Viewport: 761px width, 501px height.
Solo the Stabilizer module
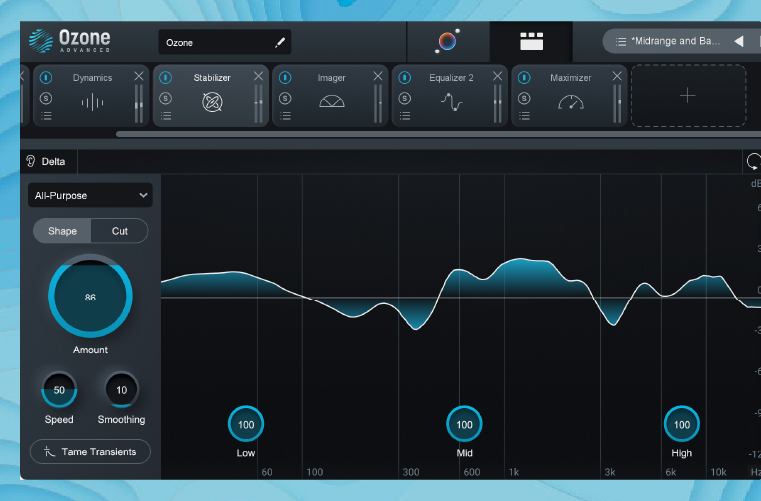click(x=165, y=99)
